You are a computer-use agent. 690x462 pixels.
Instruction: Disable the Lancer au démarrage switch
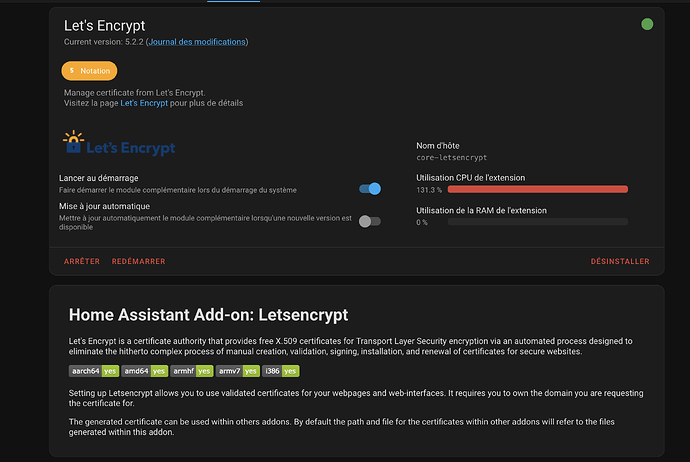tap(370, 189)
